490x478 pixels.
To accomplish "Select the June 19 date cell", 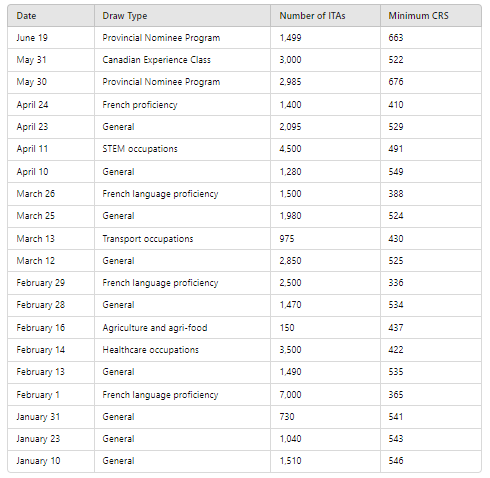I will [51, 38].
